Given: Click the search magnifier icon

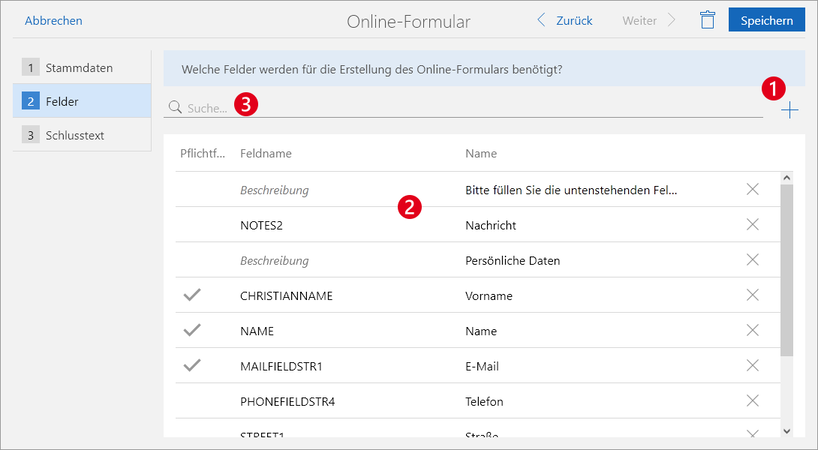Looking at the screenshot, I should point(175,107).
